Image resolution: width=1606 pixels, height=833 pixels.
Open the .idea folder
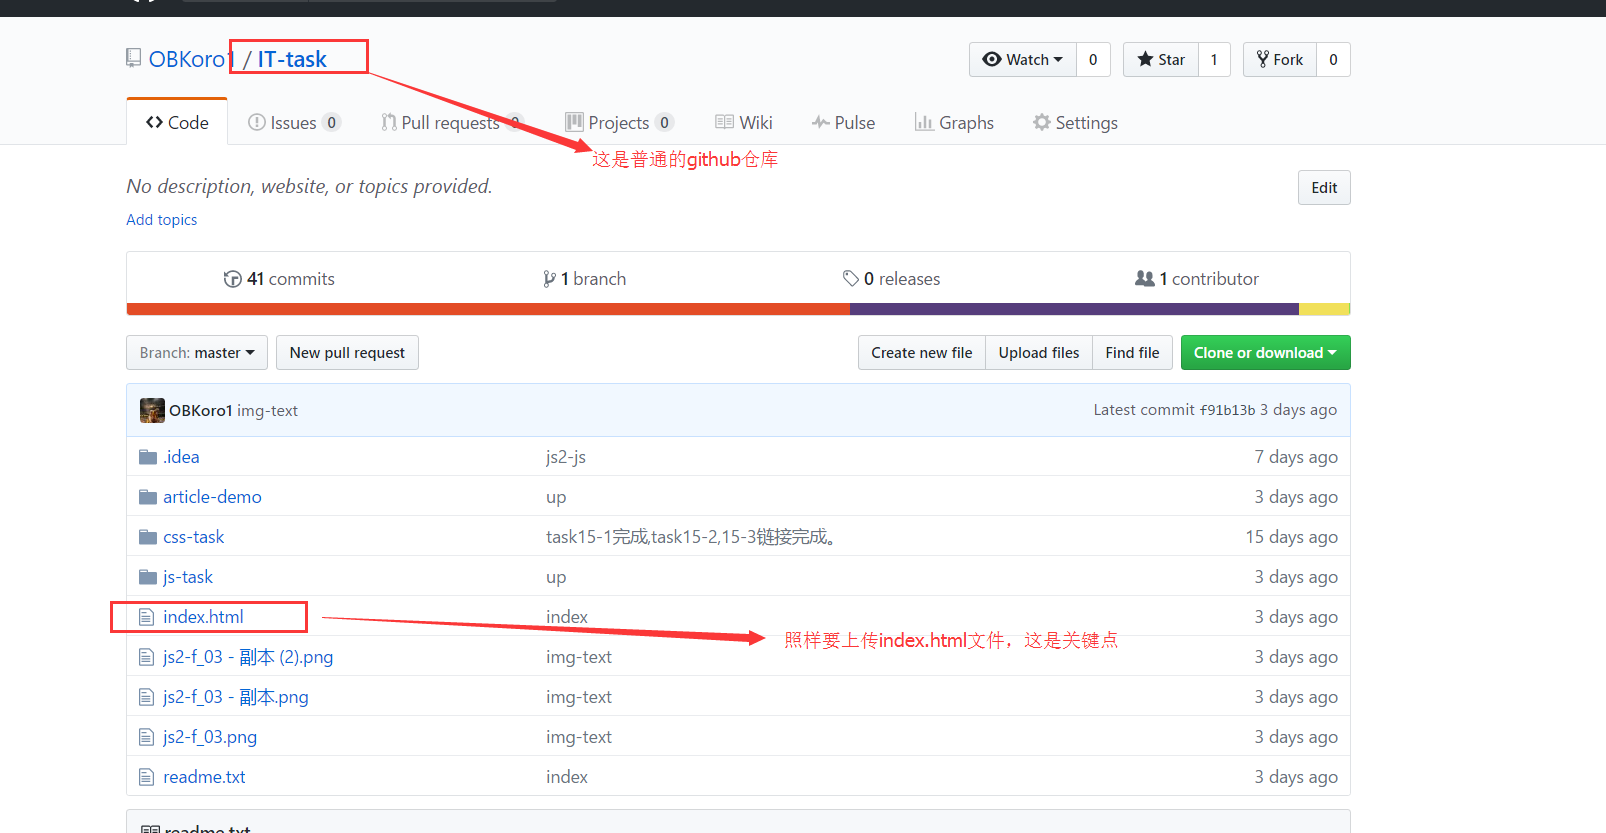click(x=181, y=456)
